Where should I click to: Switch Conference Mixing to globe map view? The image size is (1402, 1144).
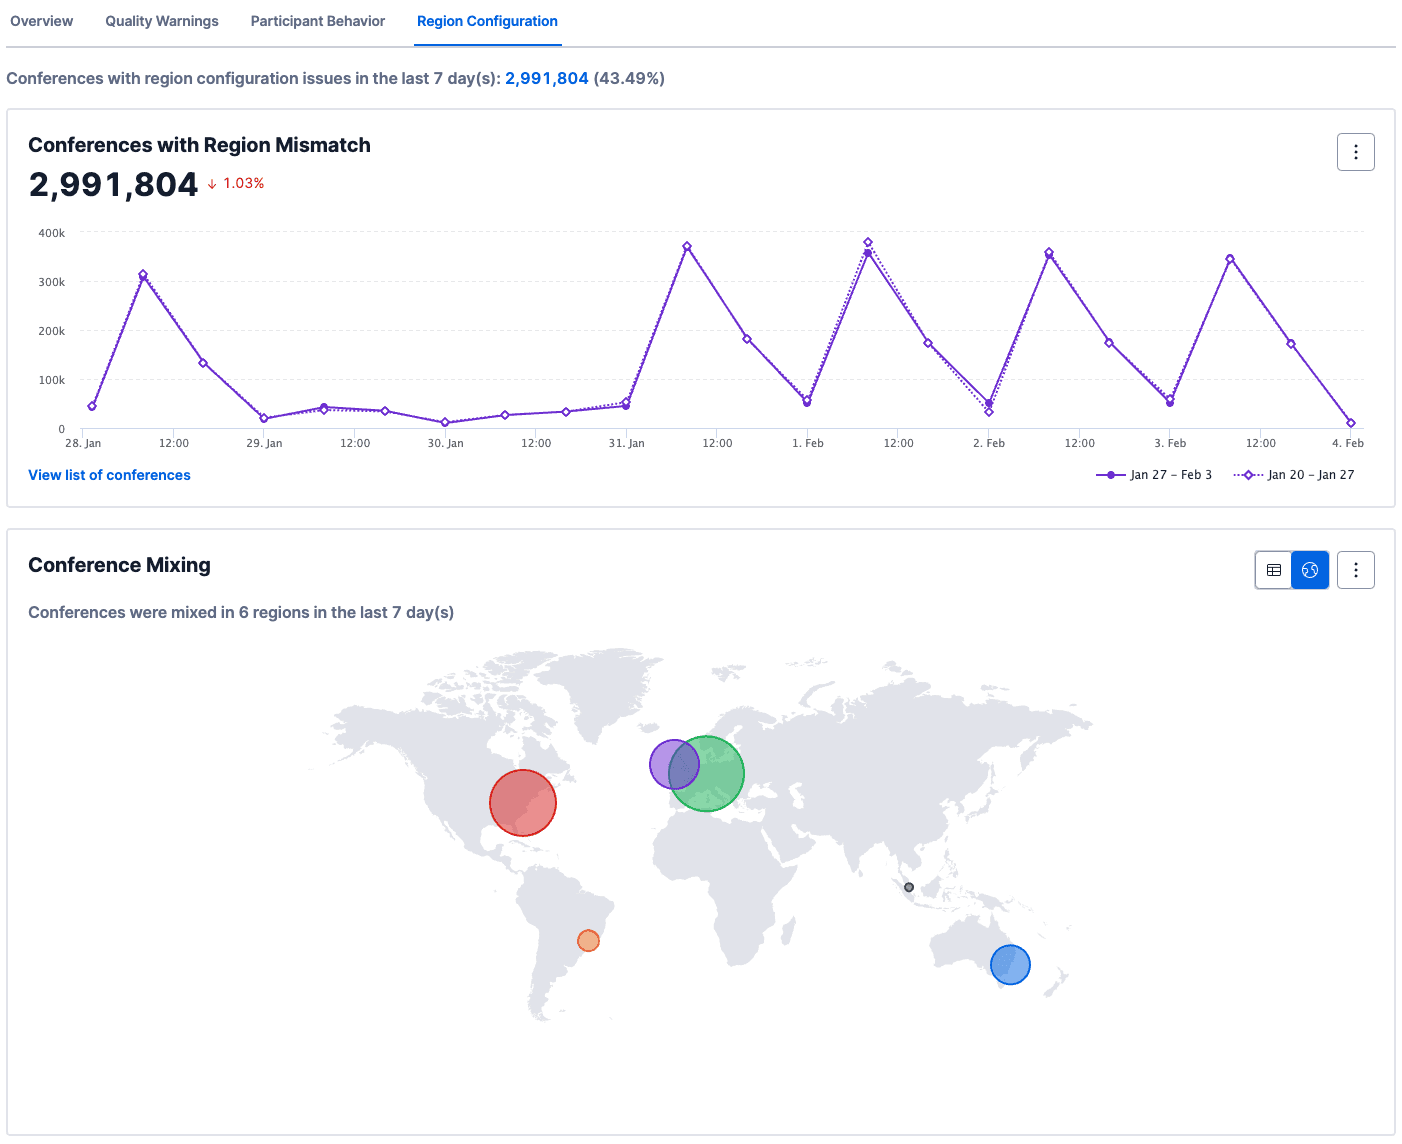coord(1310,570)
